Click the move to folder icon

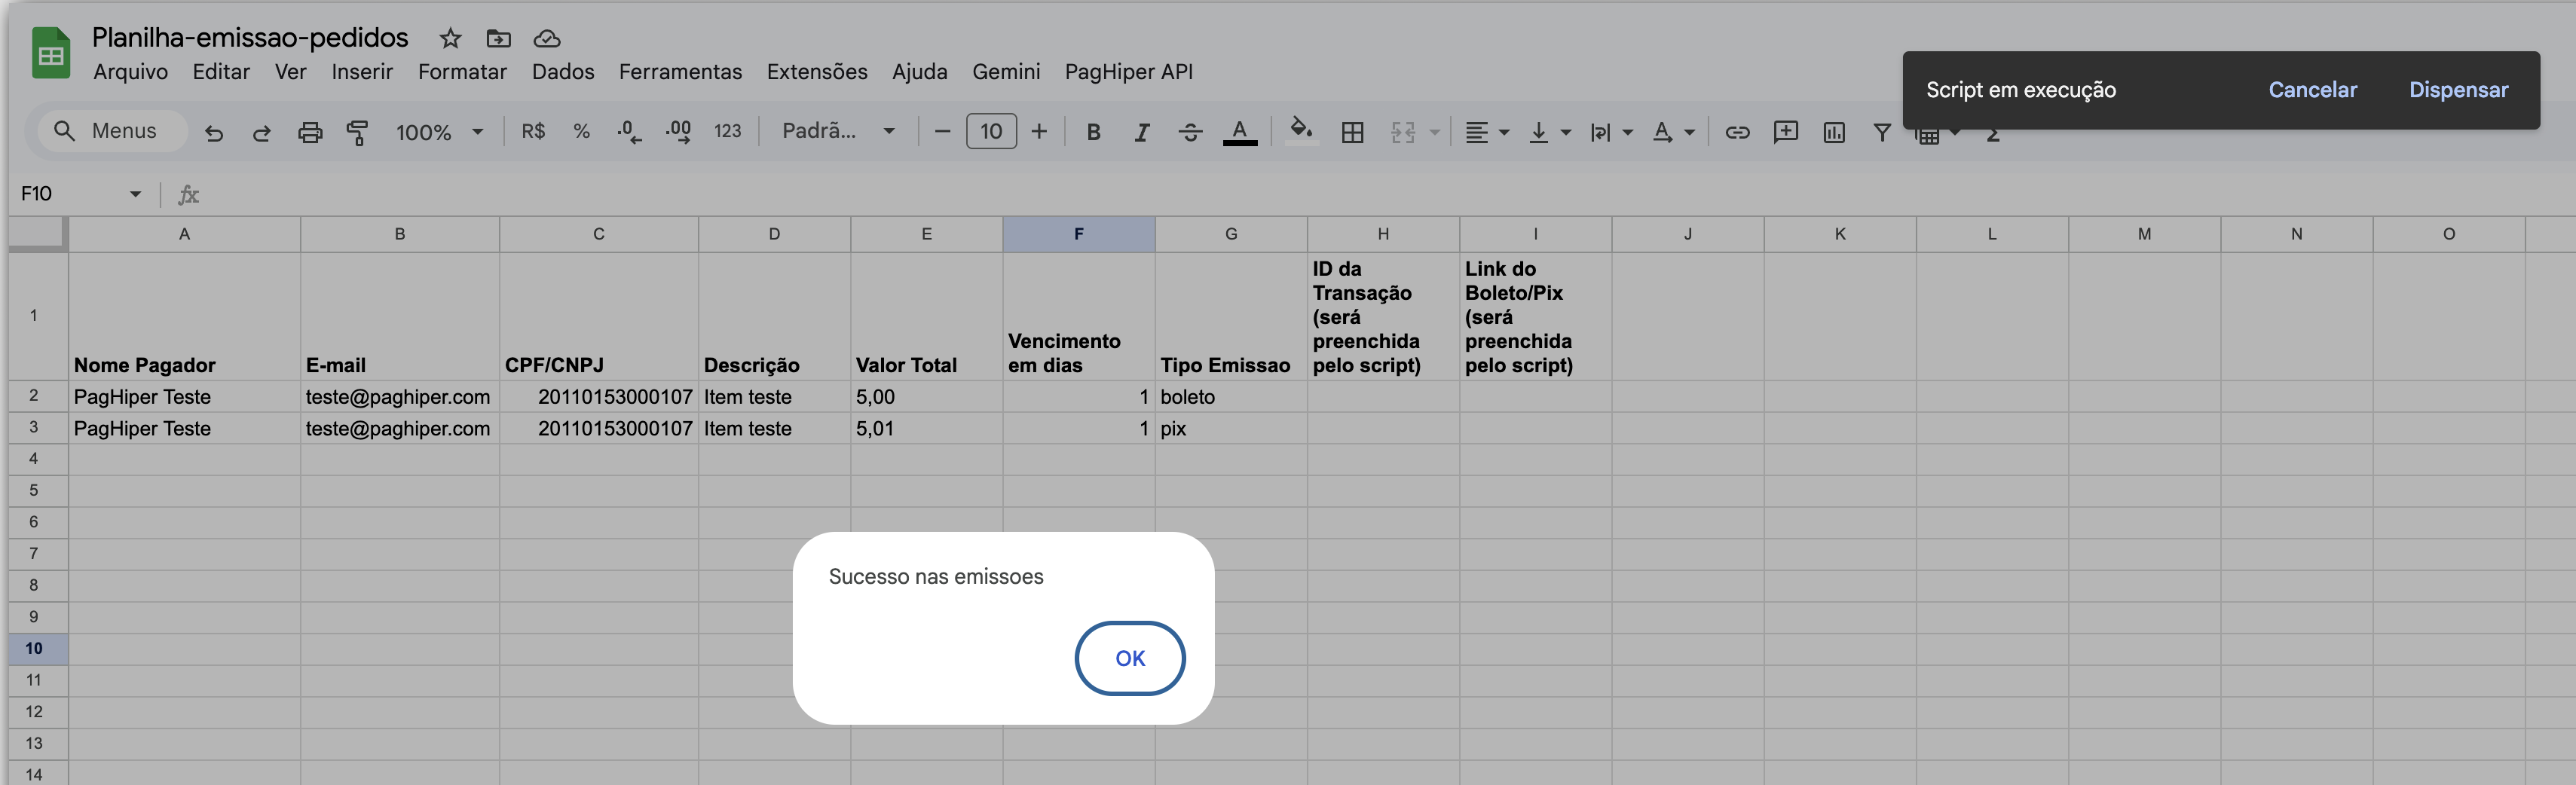pos(498,39)
